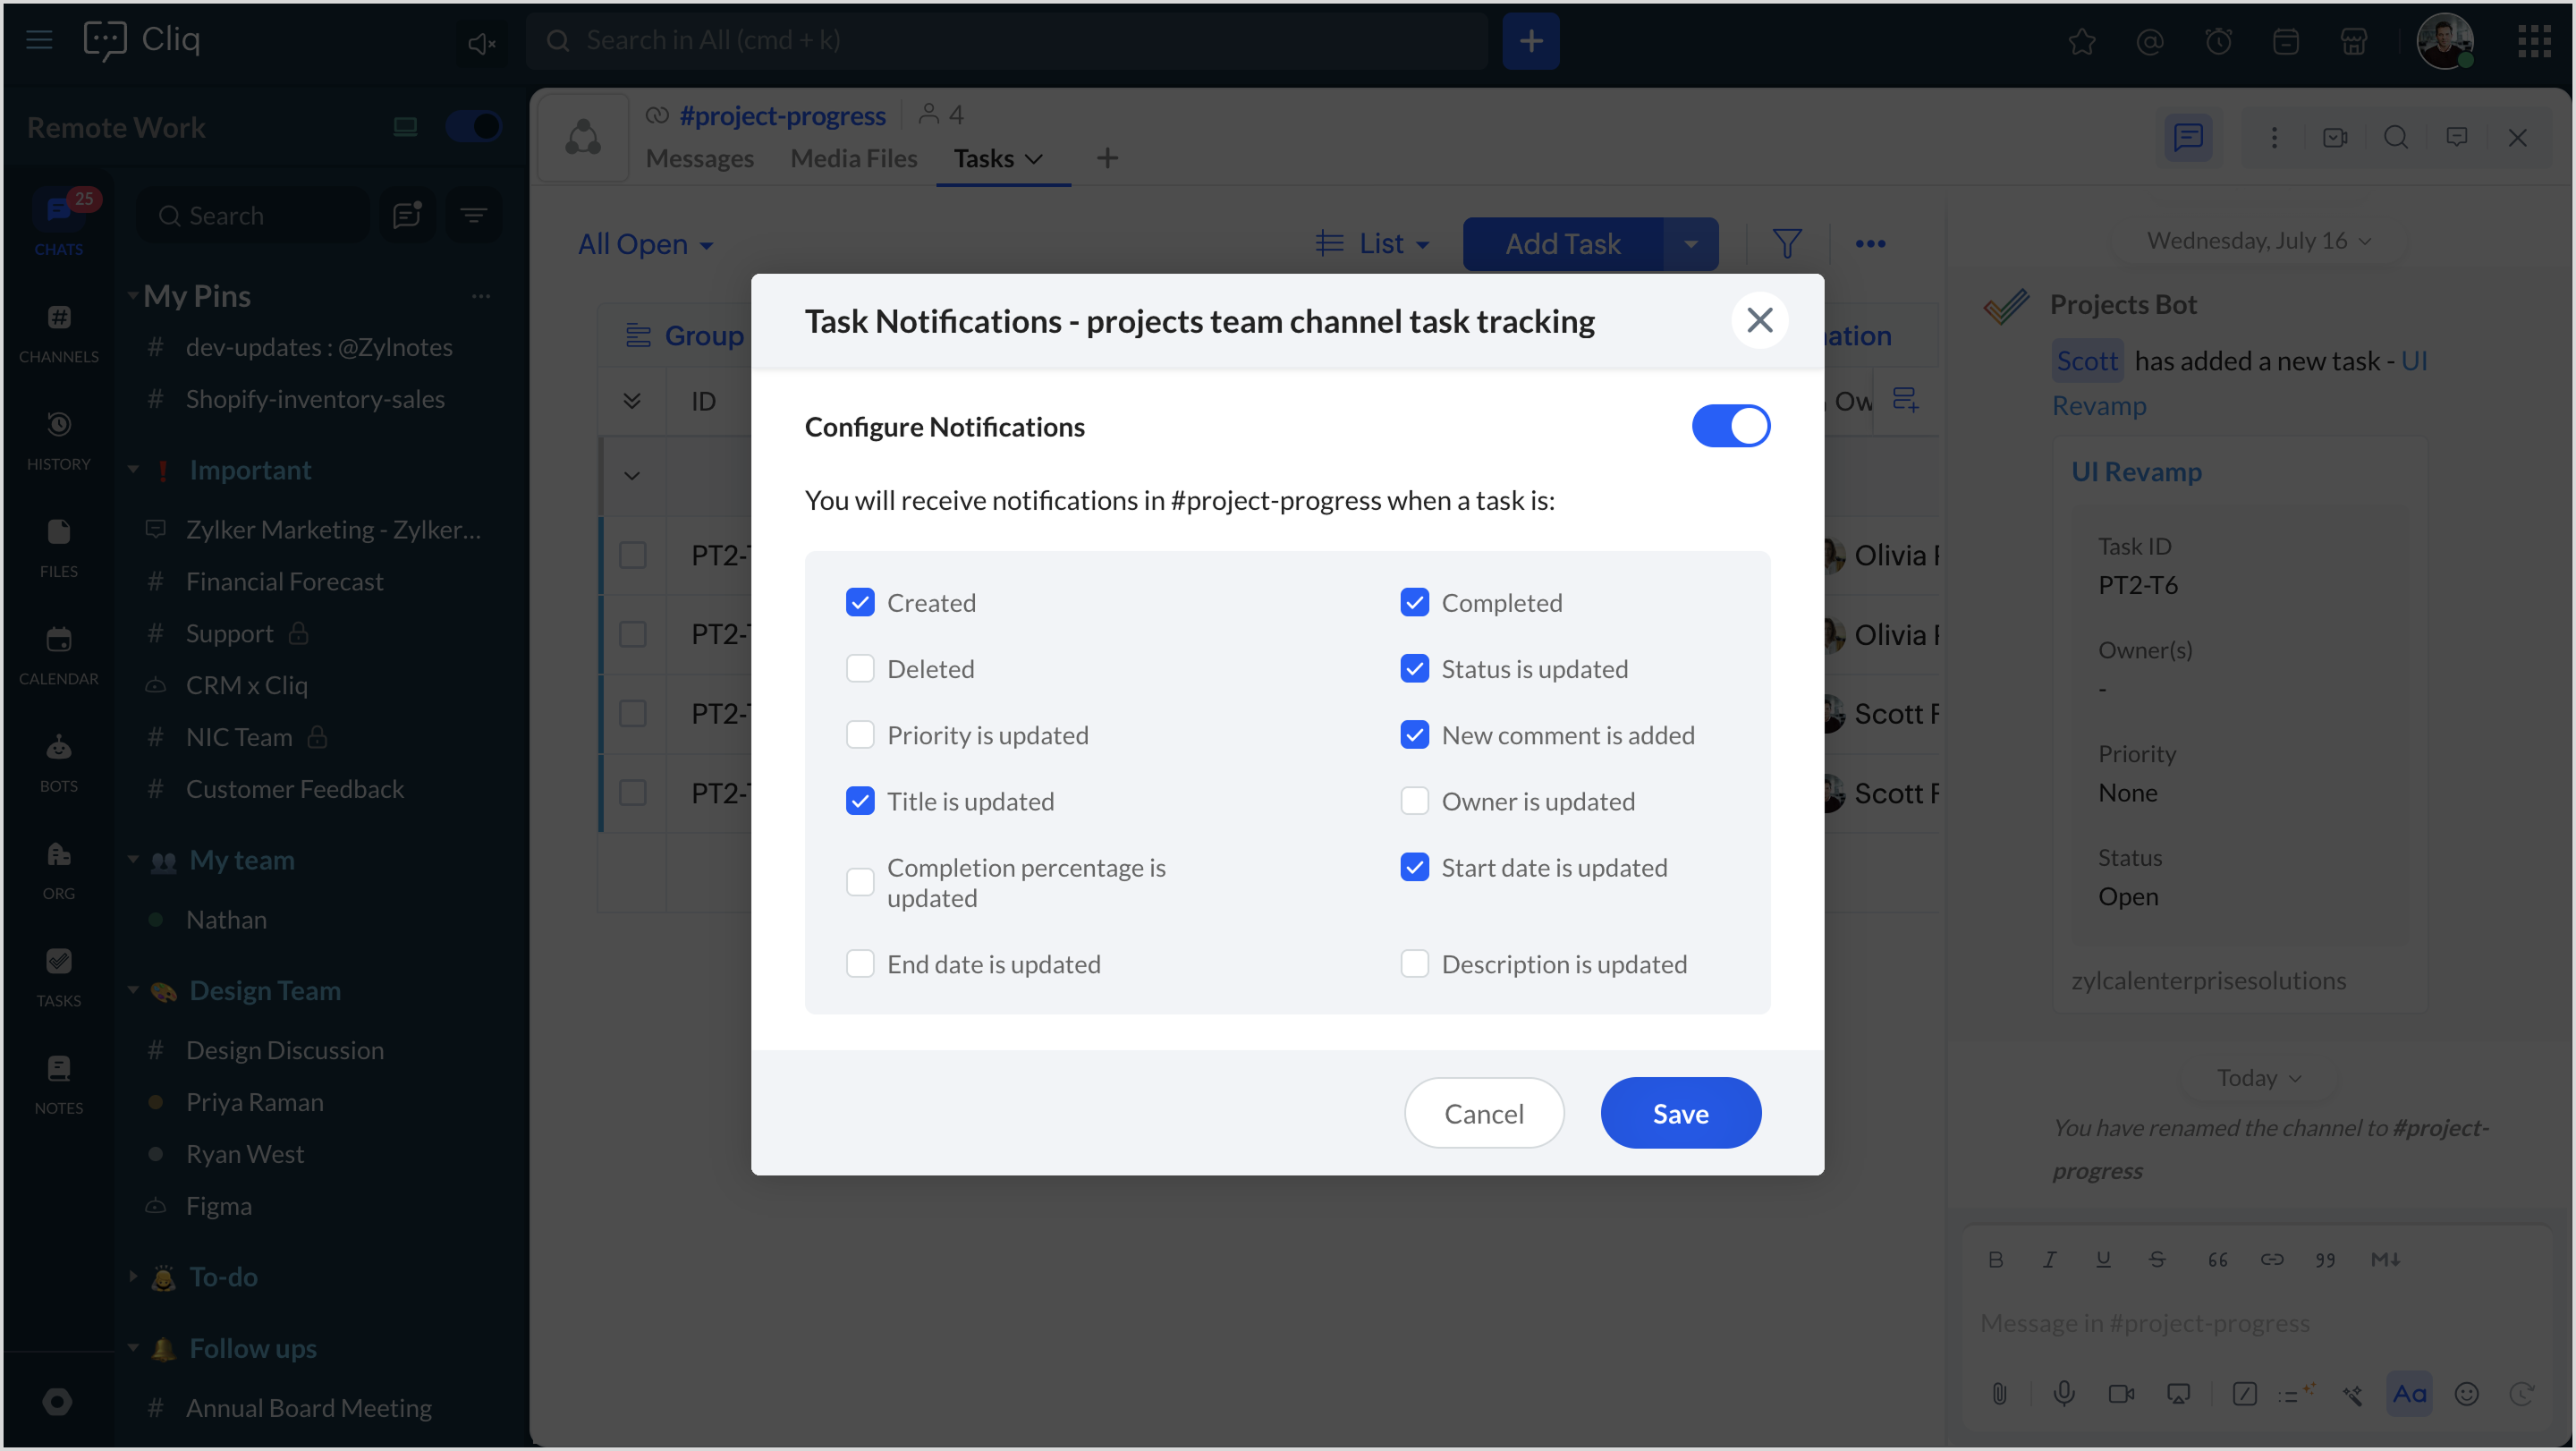The height and width of the screenshot is (1451, 2576).
Task: Open Org in left sidebar
Action: pyautogui.click(x=59, y=870)
